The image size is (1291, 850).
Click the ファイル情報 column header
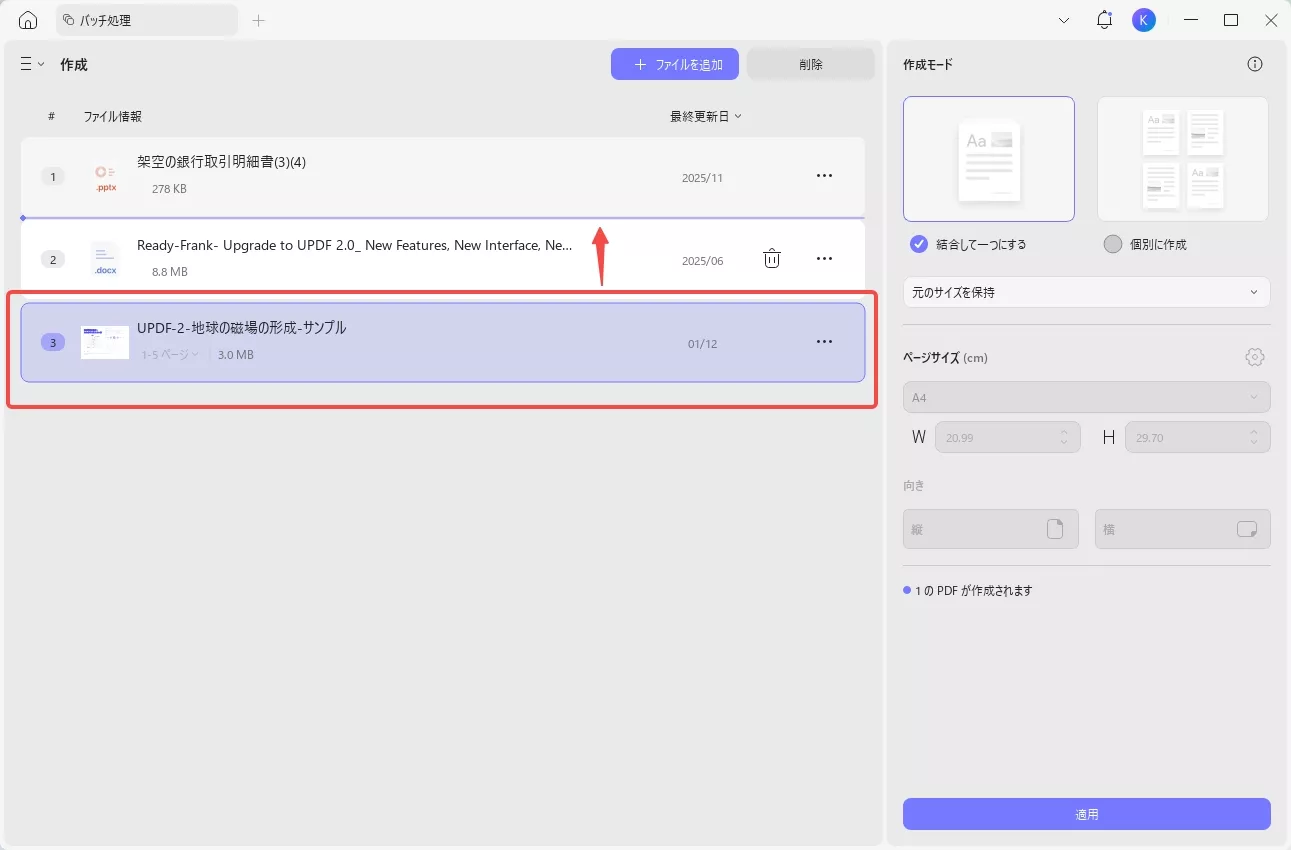[113, 116]
